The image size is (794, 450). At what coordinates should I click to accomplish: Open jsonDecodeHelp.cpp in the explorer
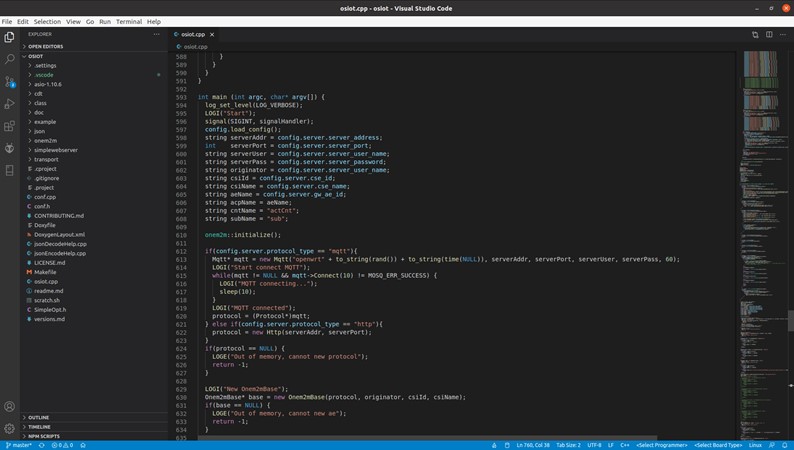(94, 244)
